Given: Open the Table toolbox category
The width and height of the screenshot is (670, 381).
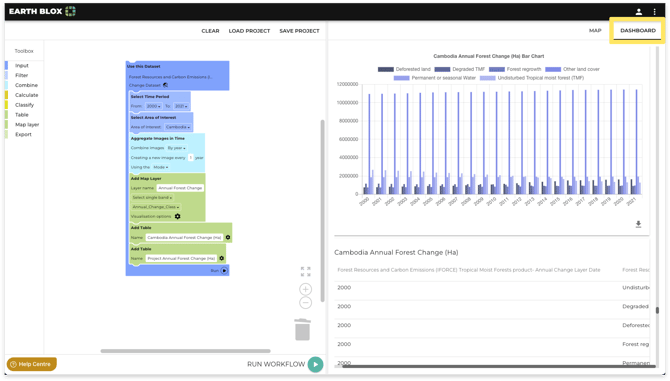Looking at the screenshot, I should pos(22,114).
